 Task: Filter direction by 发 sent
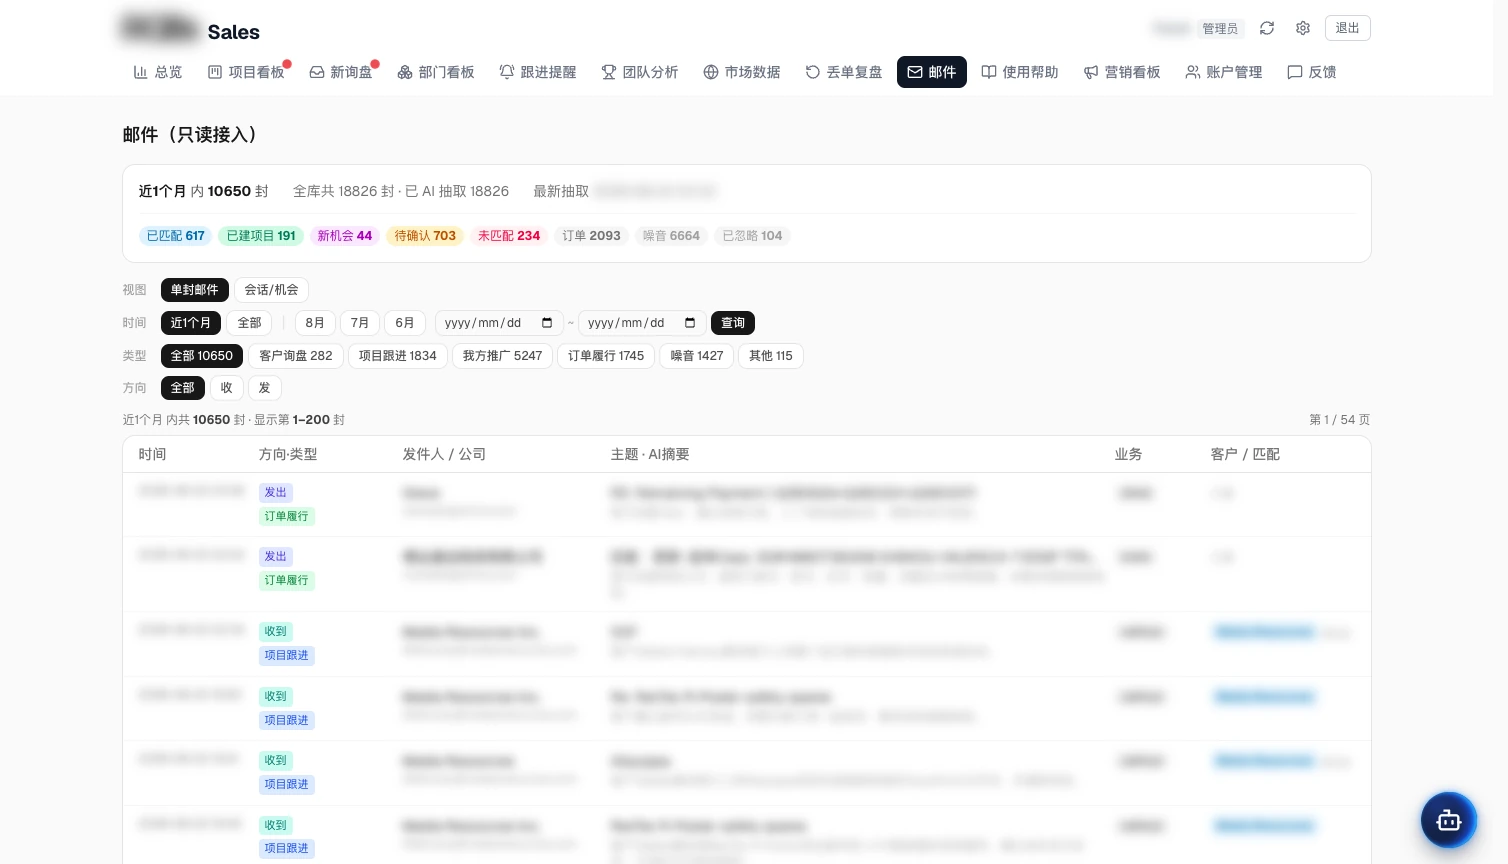264,388
